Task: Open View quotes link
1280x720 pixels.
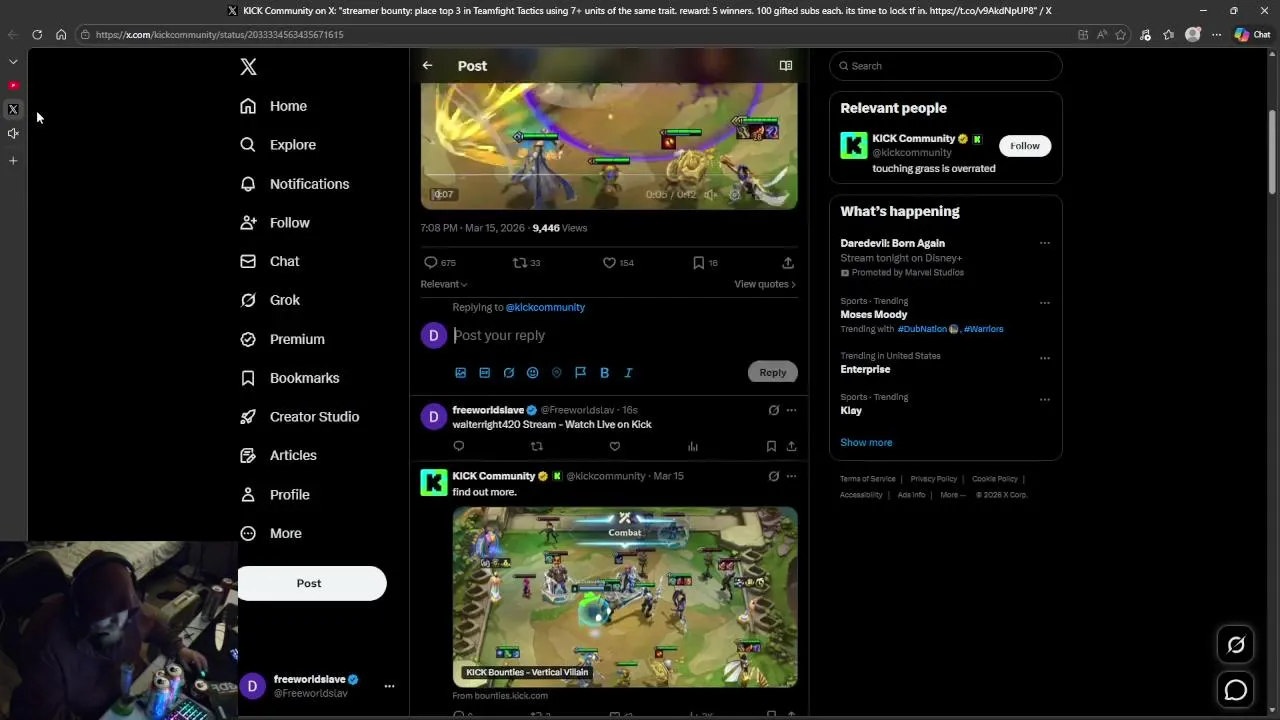Action: [x=765, y=284]
